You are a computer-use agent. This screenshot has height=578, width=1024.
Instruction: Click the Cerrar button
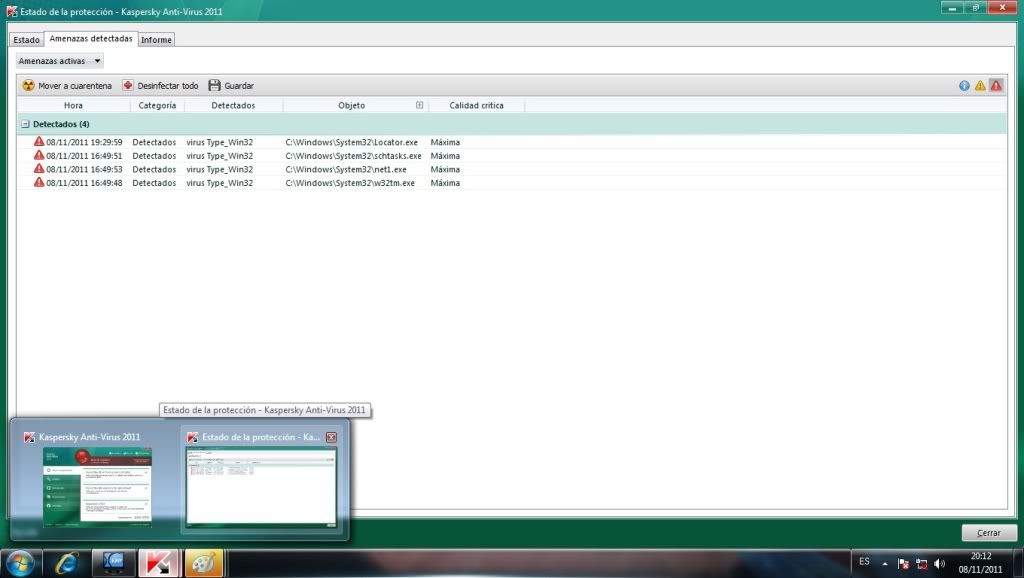(x=989, y=533)
